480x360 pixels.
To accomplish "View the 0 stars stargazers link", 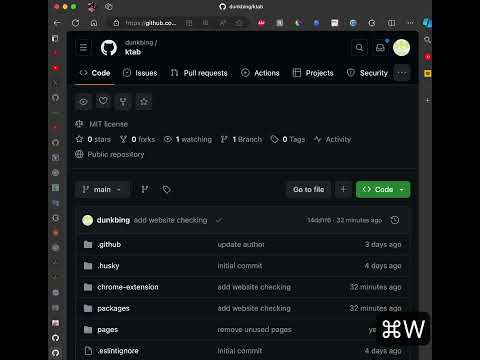I will click(x=93, y=139).
